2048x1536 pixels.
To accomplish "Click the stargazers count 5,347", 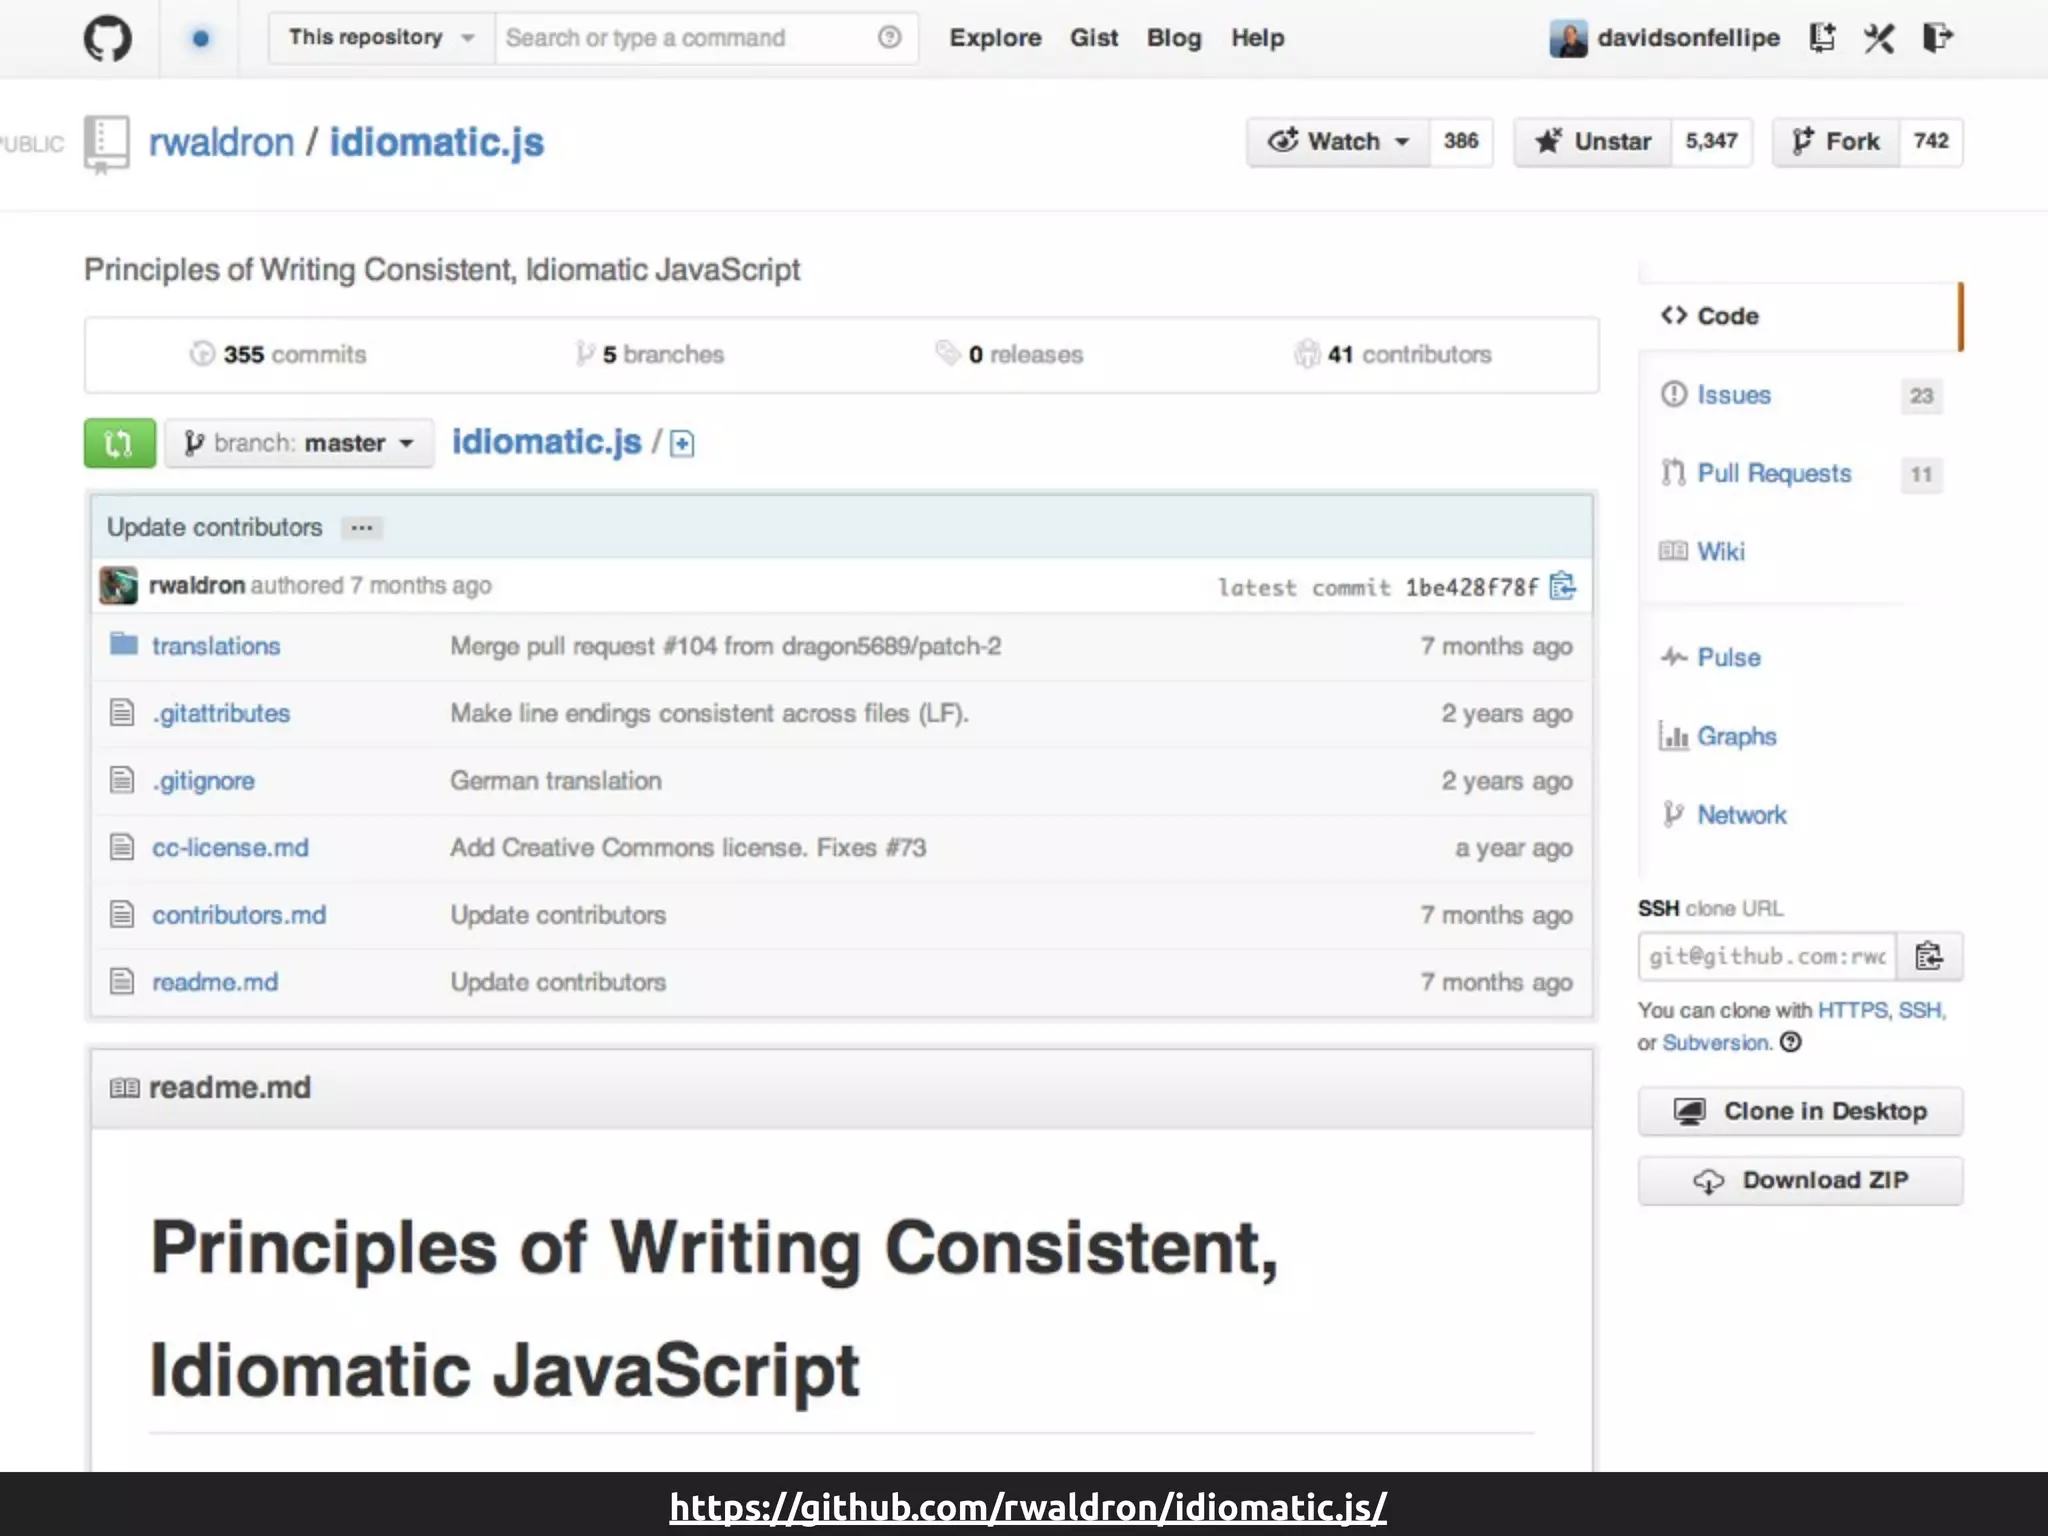I will pos(1711,141).
